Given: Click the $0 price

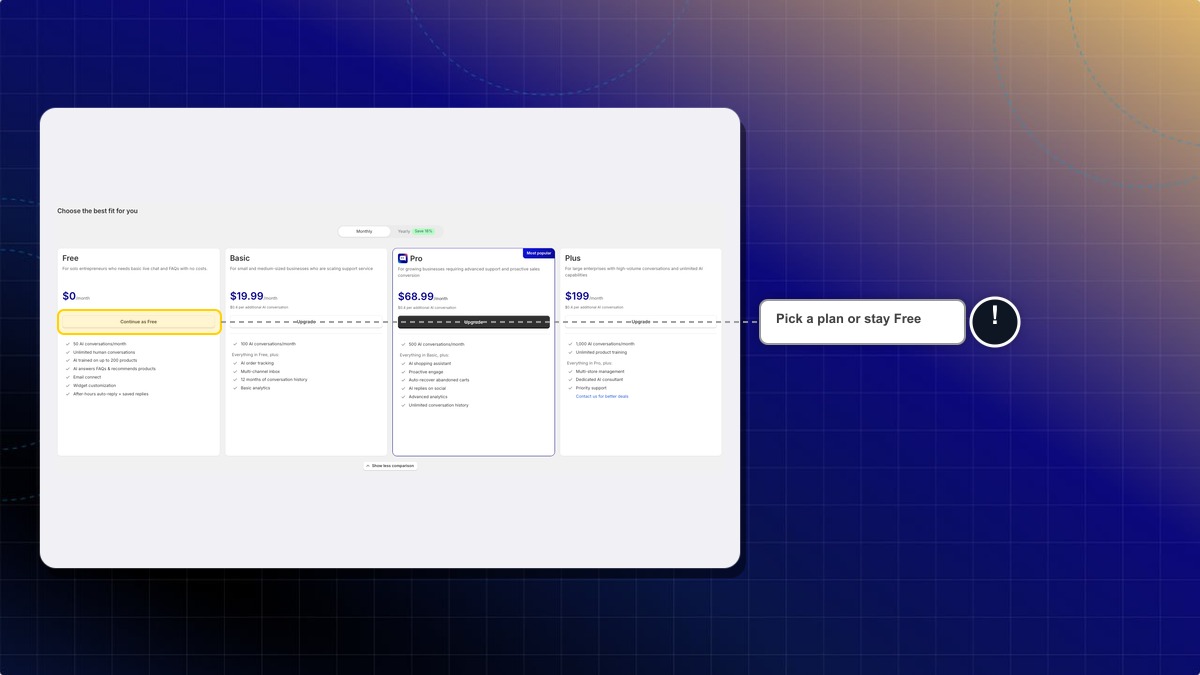Looking at the screenshot, I should 69,296.
